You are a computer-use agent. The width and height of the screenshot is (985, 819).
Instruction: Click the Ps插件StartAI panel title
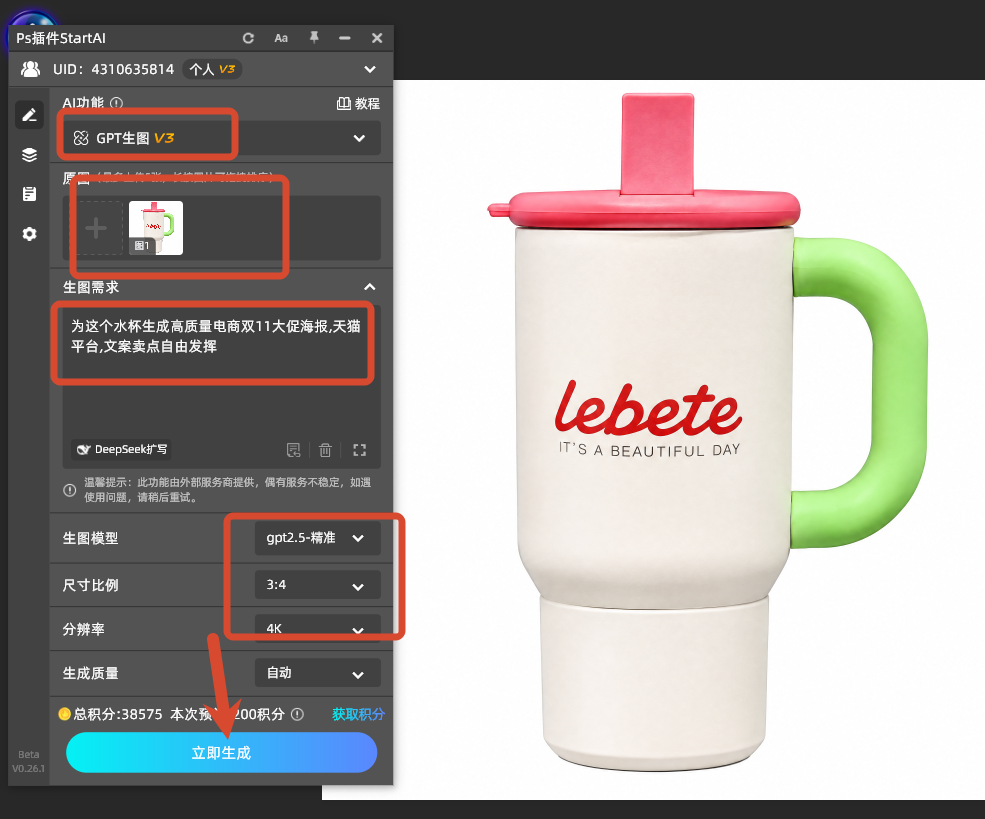click(x=61, y=38)
